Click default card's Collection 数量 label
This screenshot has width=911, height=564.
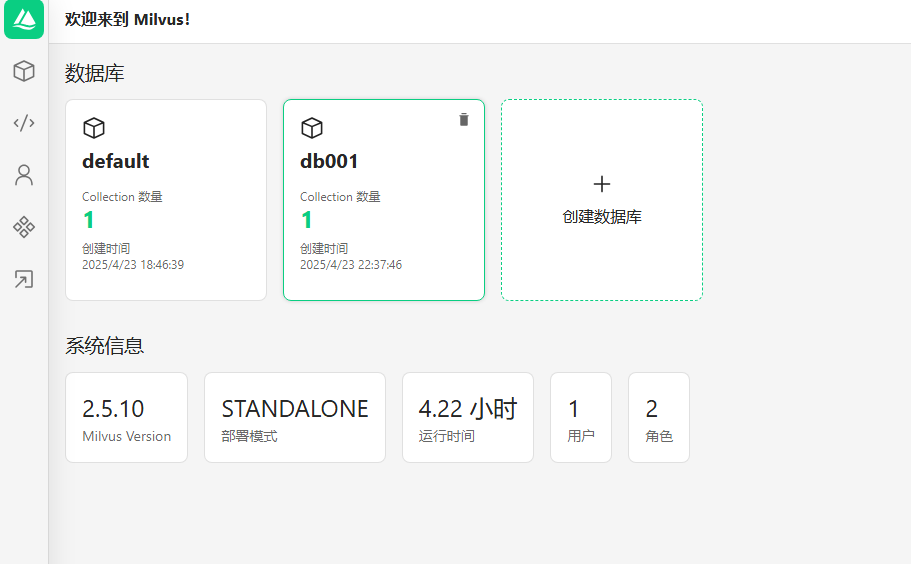tap(122, 197)
